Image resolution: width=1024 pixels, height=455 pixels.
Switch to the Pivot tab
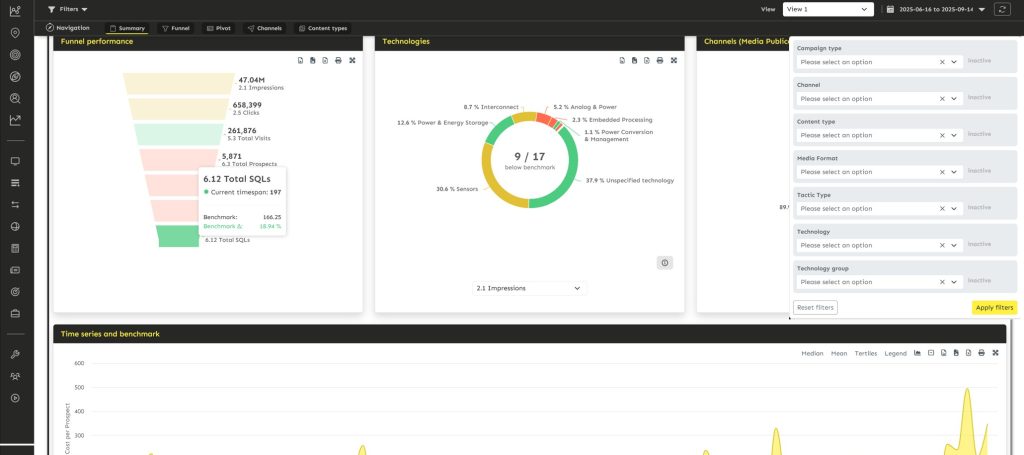(219, 28)
